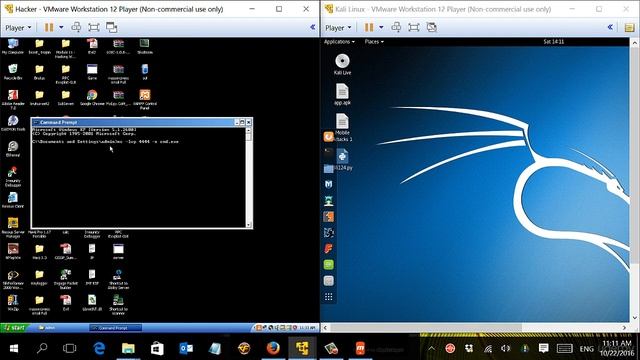Viewport: 640px width, 360px height.
Task: Open File Explorer from Windows taskbar
Action: (128, 348)
